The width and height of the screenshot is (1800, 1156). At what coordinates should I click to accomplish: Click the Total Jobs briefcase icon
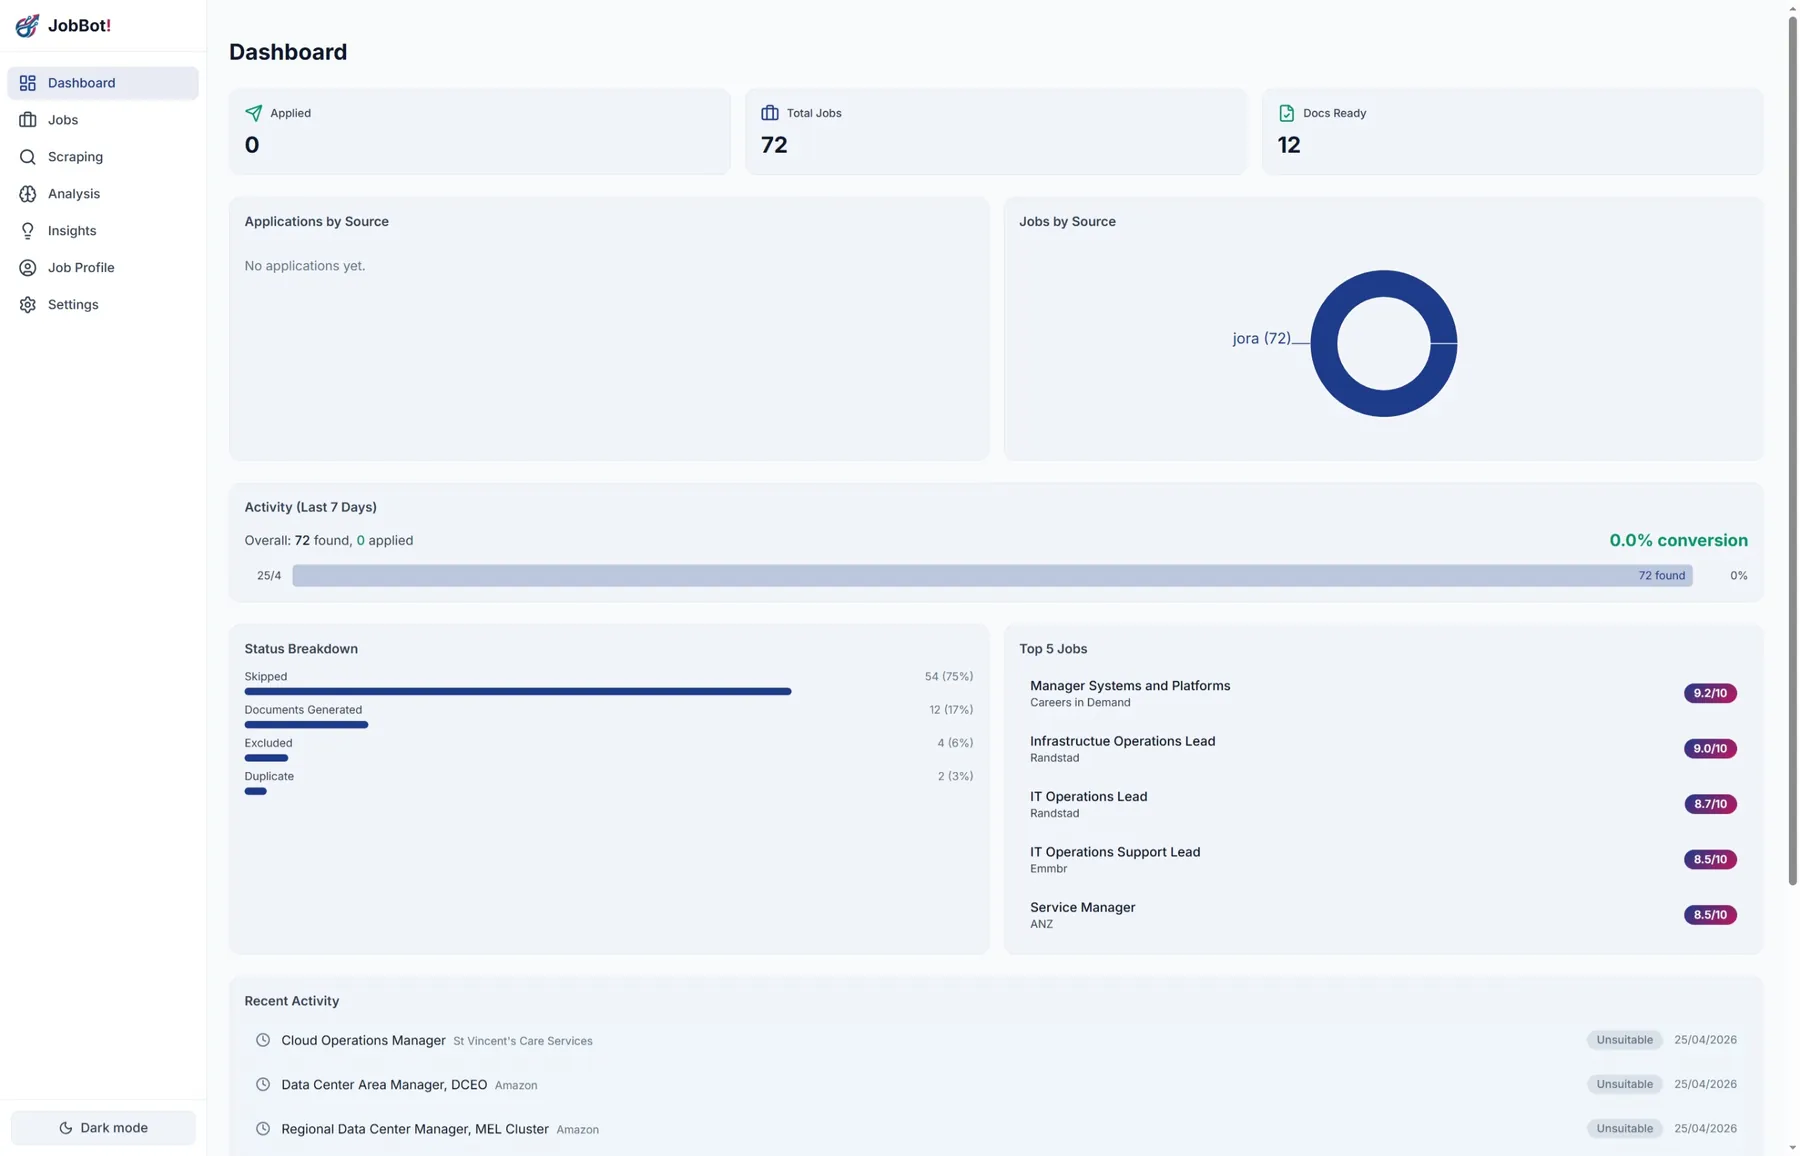770,113
